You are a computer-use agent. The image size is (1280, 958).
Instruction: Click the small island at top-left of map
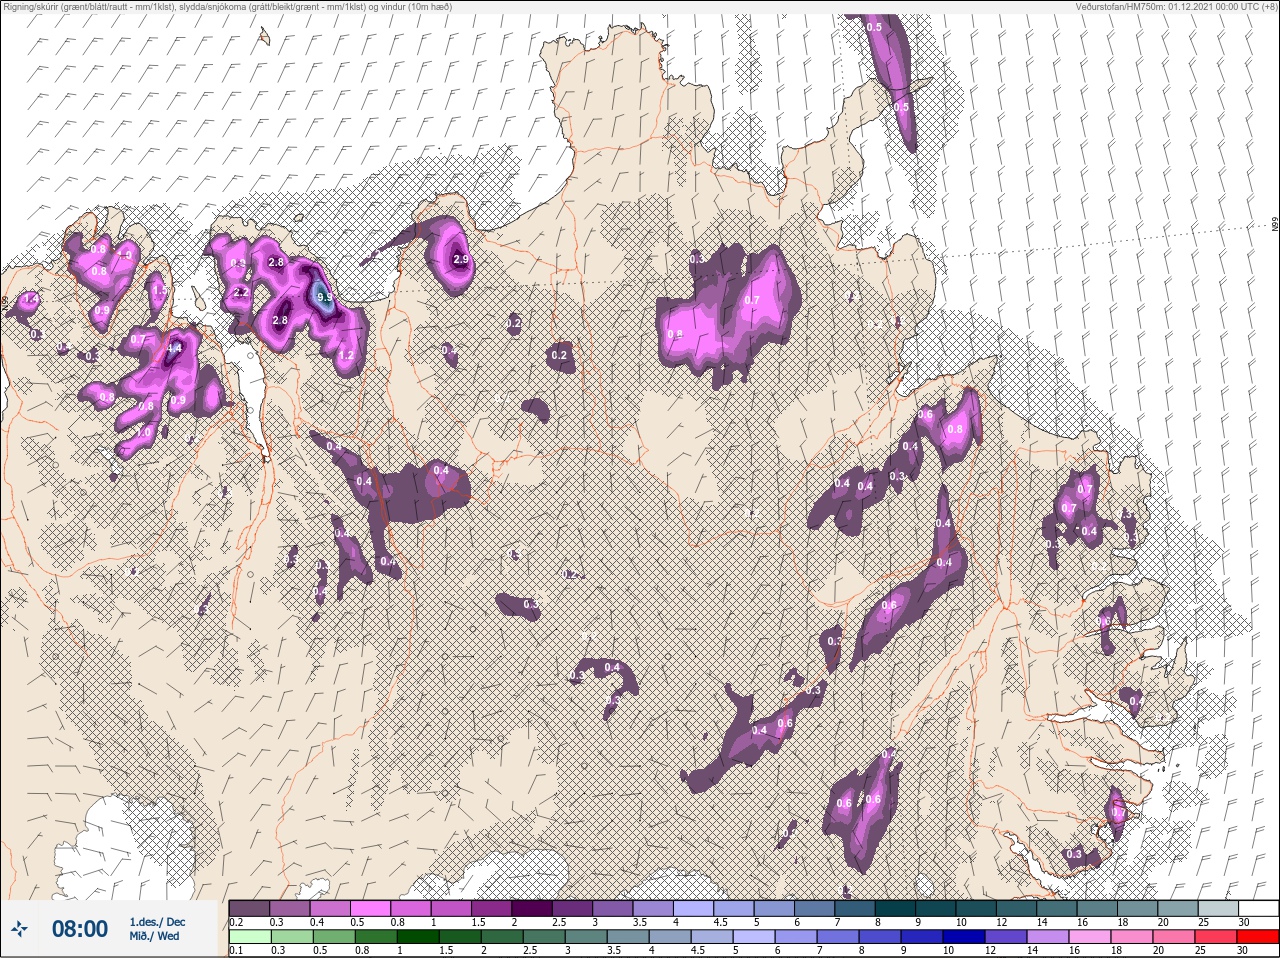[x=264, y=38]
